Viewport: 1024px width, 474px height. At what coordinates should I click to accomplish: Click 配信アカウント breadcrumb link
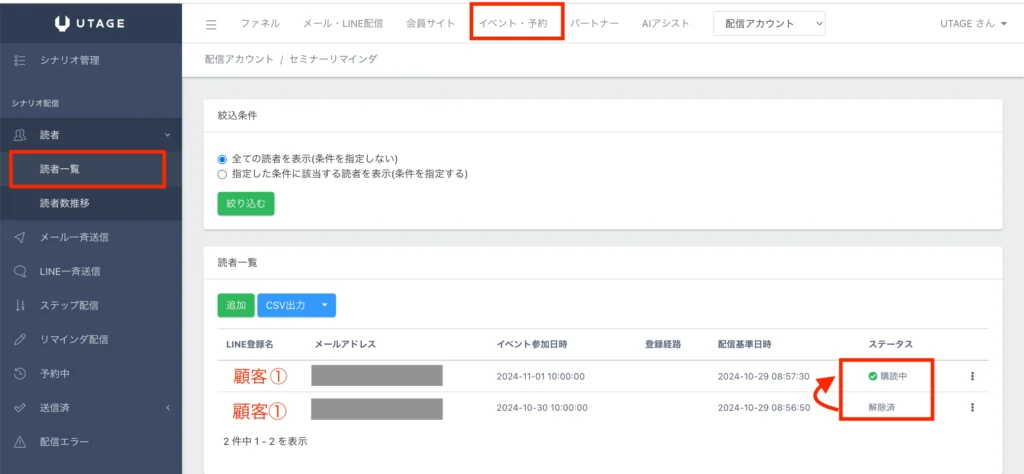(x=239, y=59)
